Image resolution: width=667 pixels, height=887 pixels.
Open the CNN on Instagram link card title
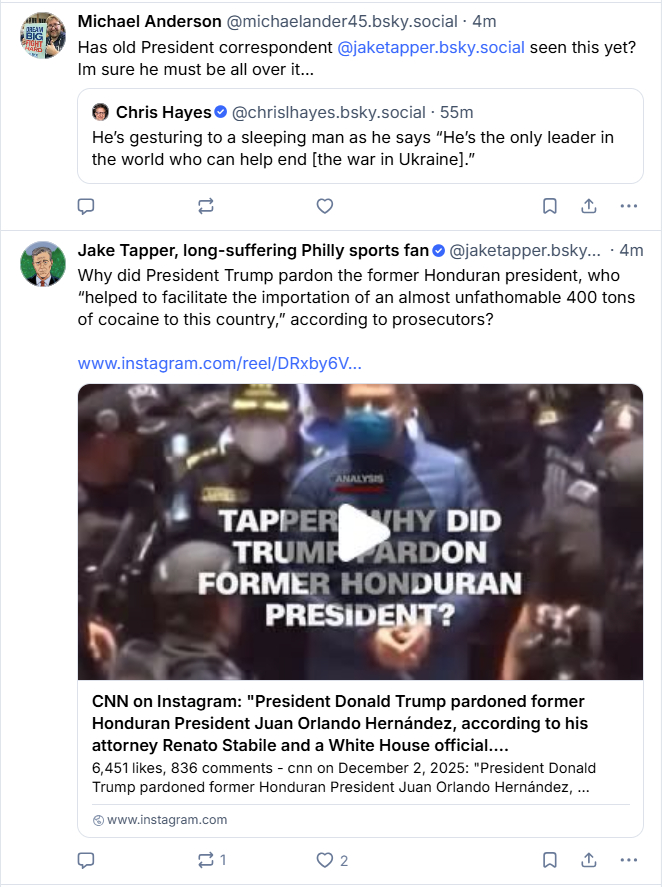338,723
